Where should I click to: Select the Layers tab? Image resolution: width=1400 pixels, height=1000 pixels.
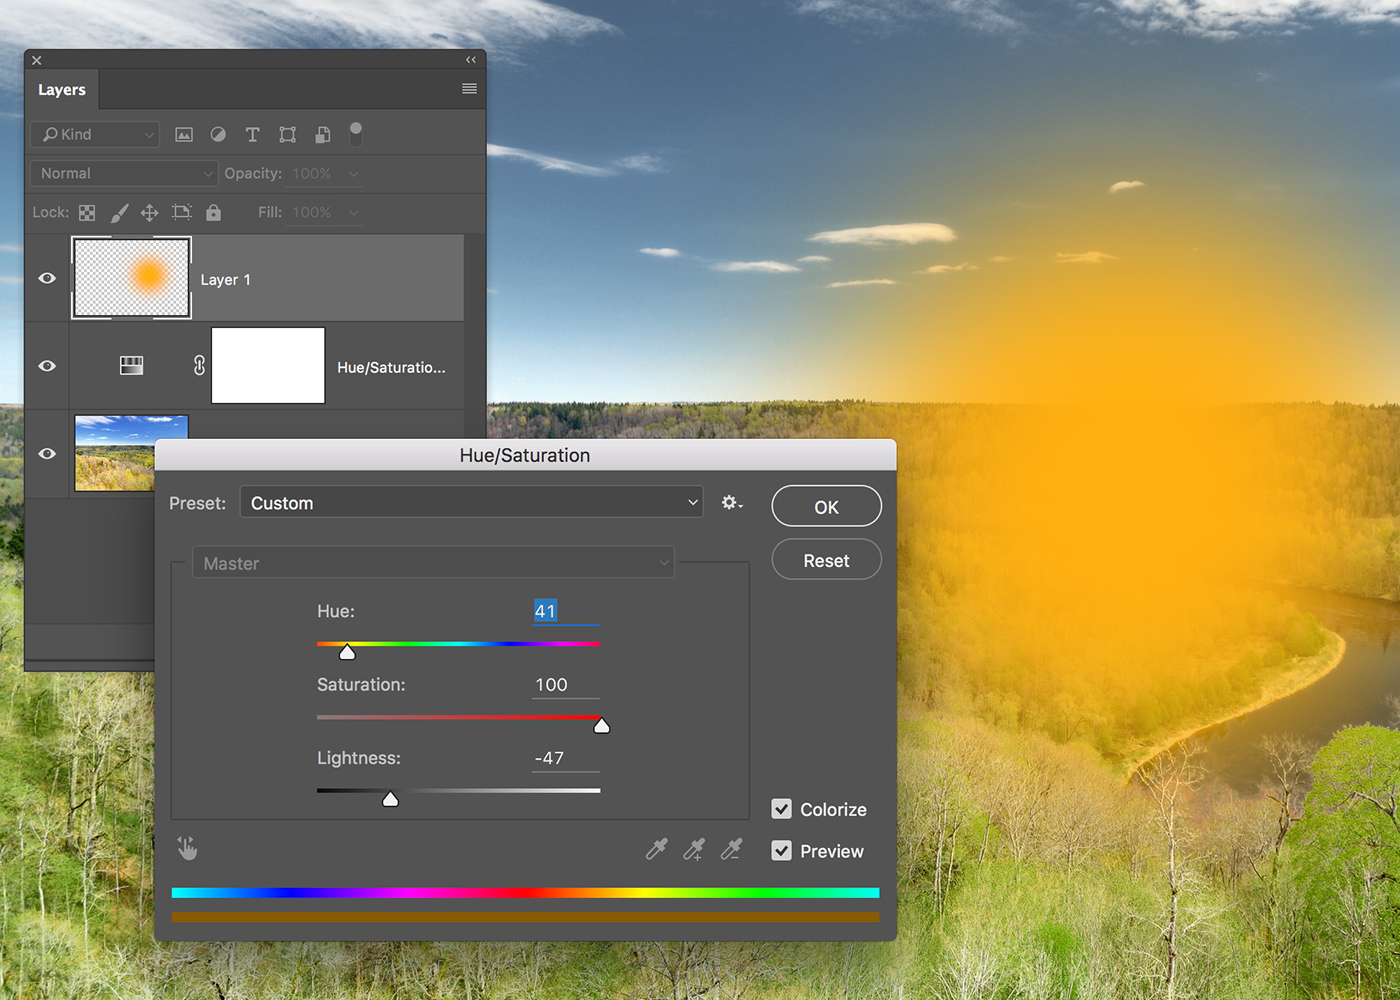[62, 90]
